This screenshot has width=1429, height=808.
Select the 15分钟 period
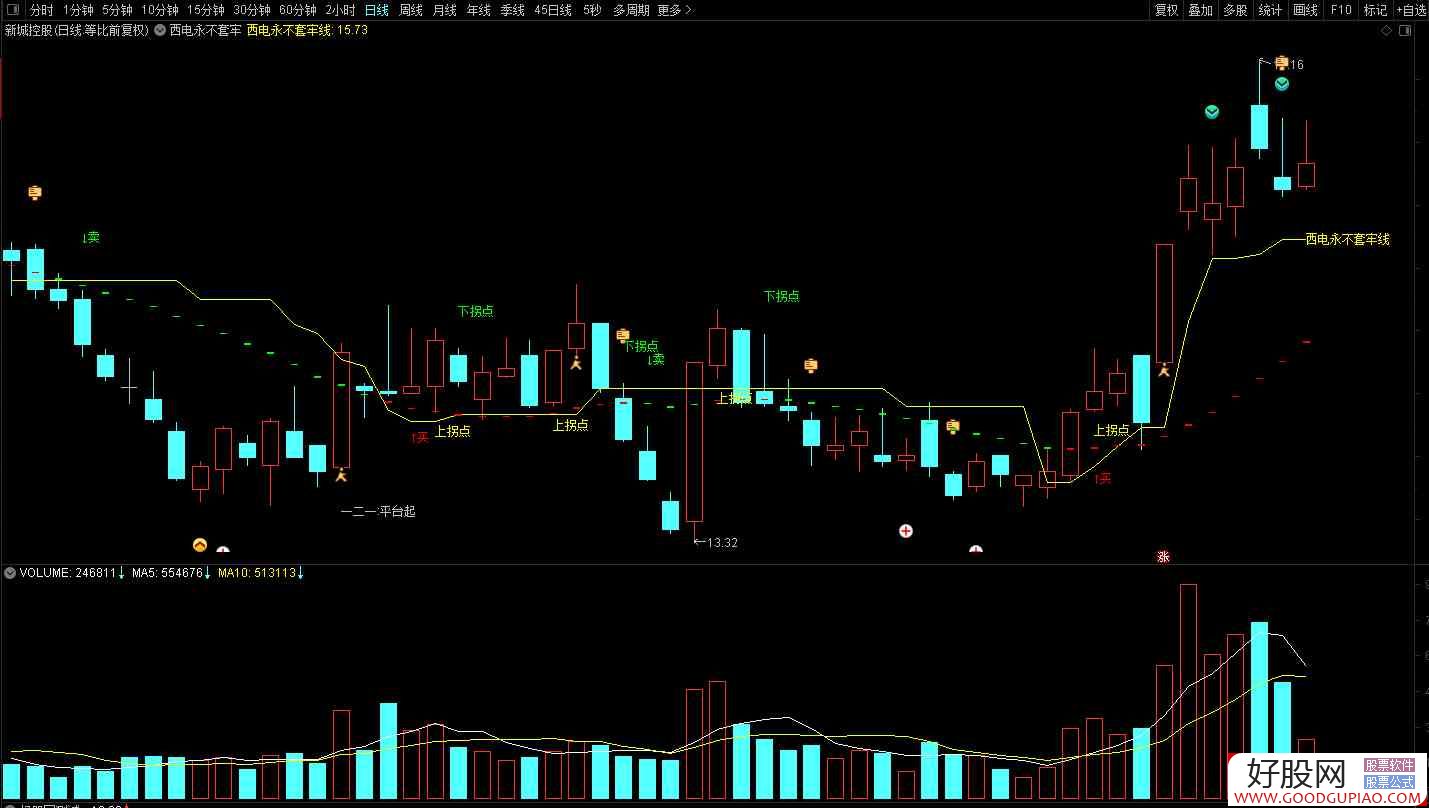pyautogui.click(x=206, y=10)
